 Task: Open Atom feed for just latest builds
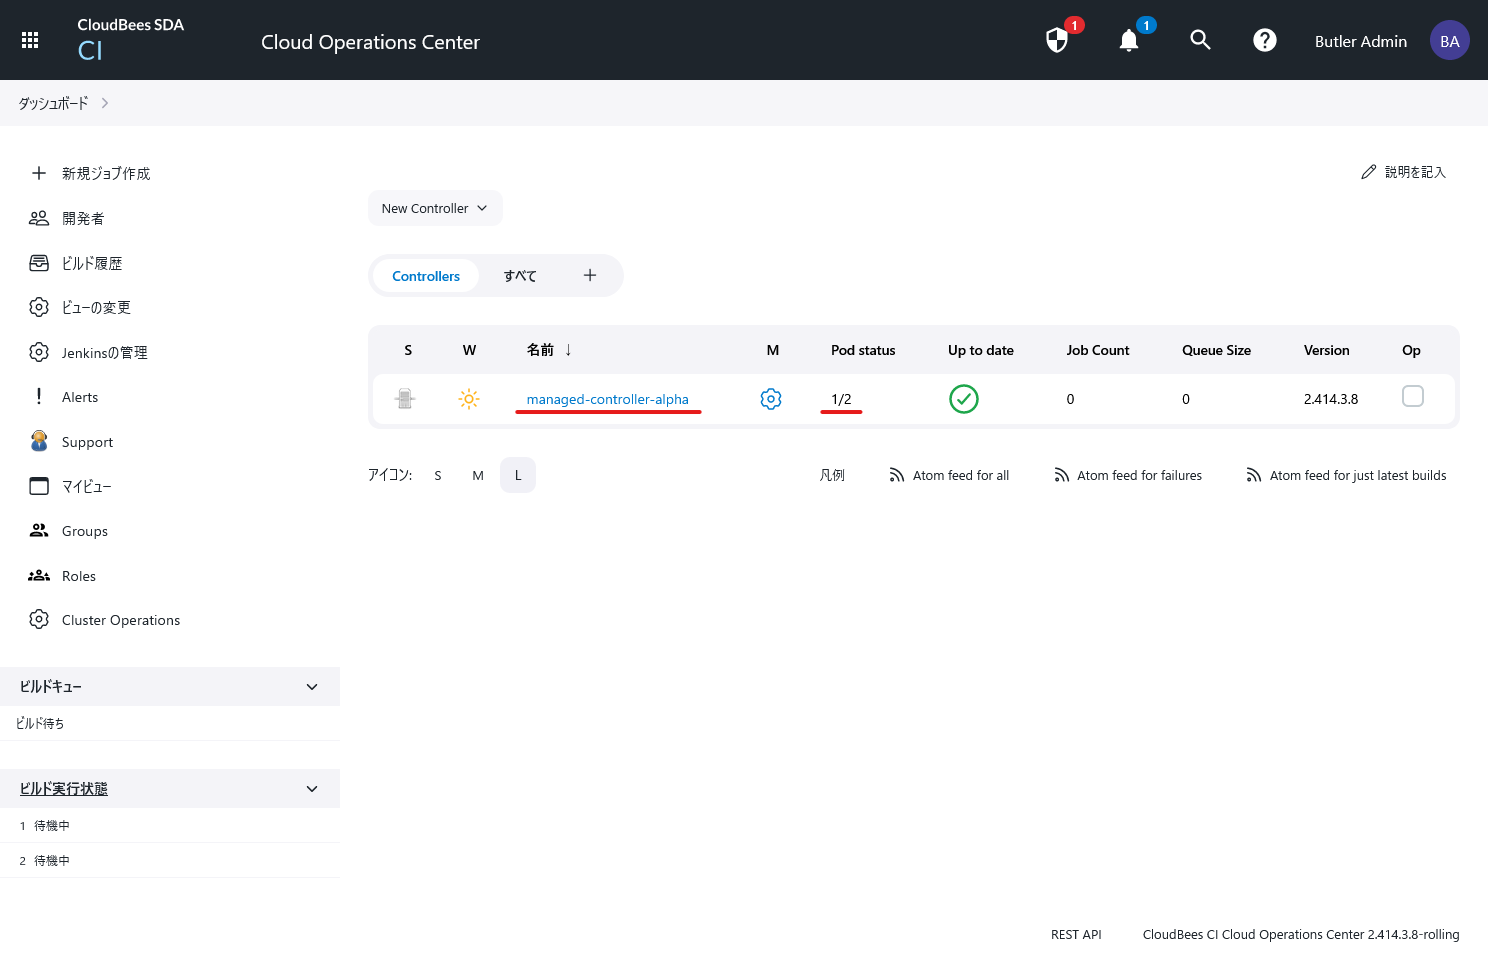point(1346,476)
